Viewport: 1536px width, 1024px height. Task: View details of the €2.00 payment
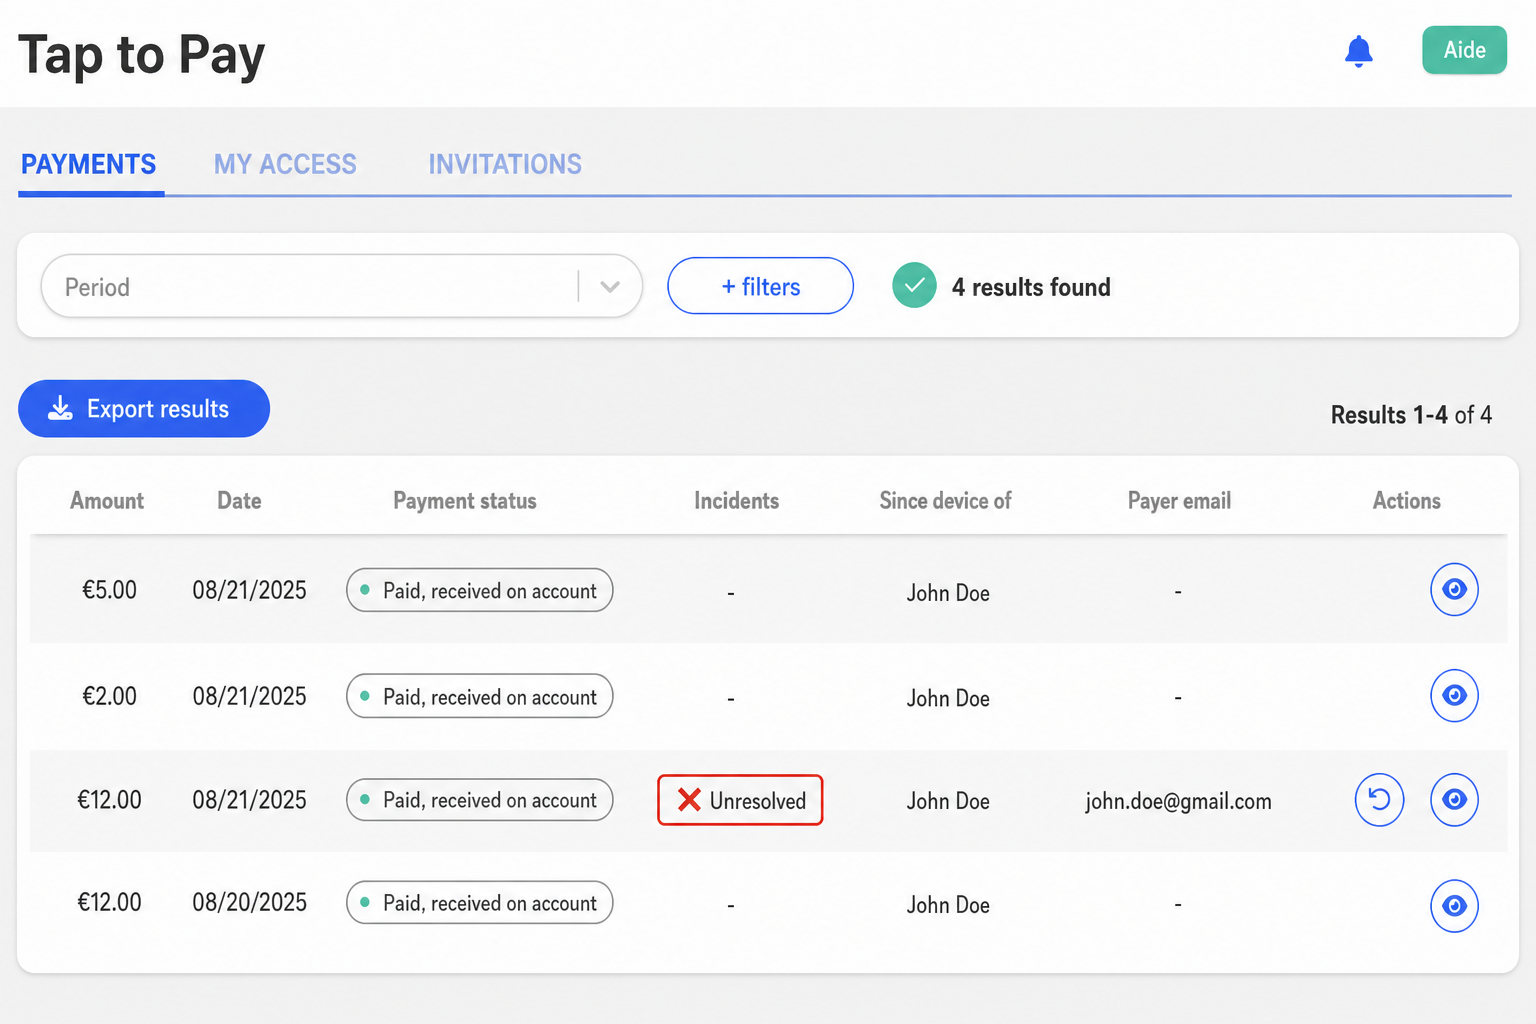tap(1454, 695)
